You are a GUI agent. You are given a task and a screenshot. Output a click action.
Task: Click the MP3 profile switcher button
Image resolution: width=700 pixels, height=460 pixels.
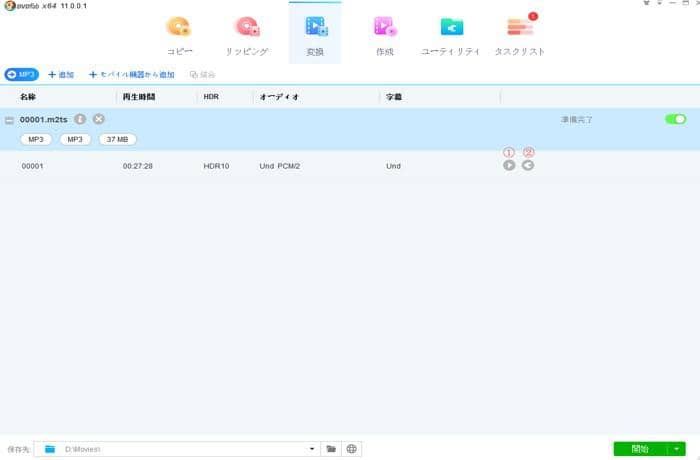21,74
